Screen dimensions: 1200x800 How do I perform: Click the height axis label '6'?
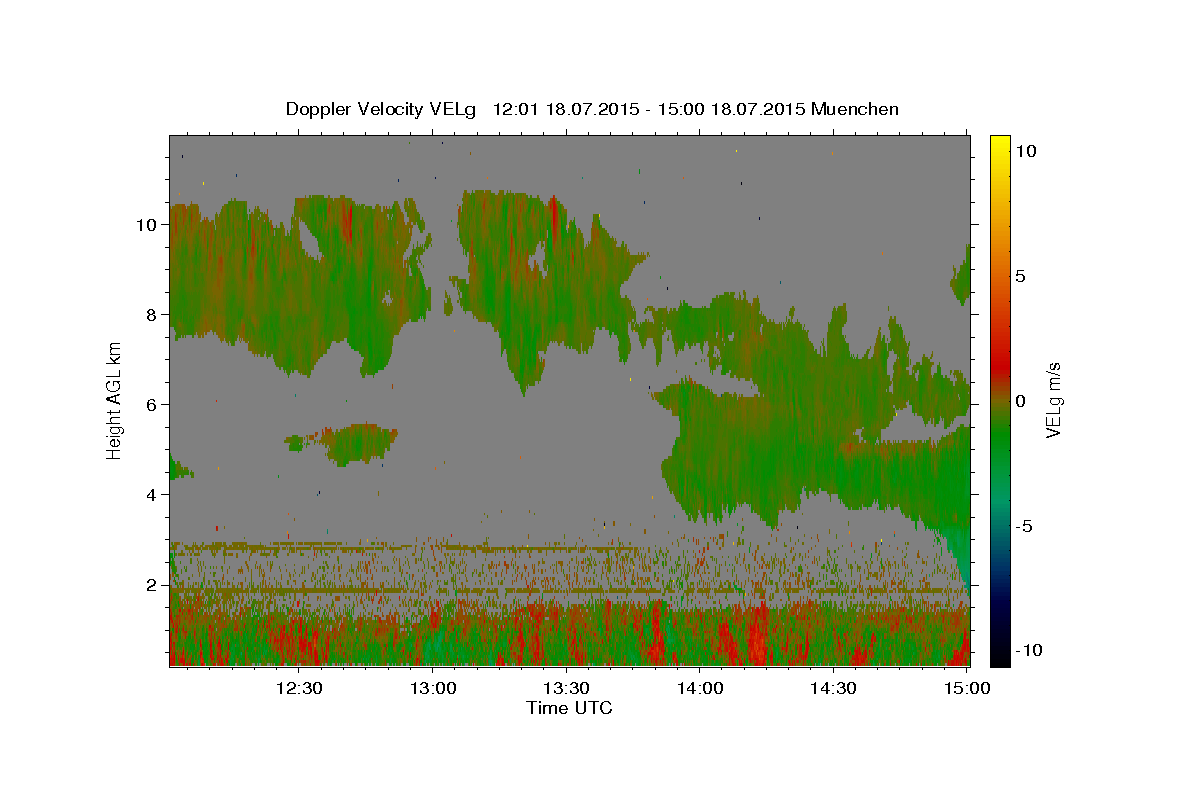click(152, 405)
